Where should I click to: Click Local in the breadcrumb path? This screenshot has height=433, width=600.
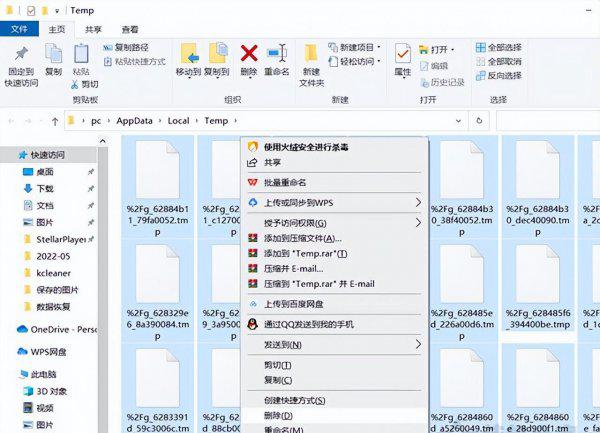coord(178,121)
